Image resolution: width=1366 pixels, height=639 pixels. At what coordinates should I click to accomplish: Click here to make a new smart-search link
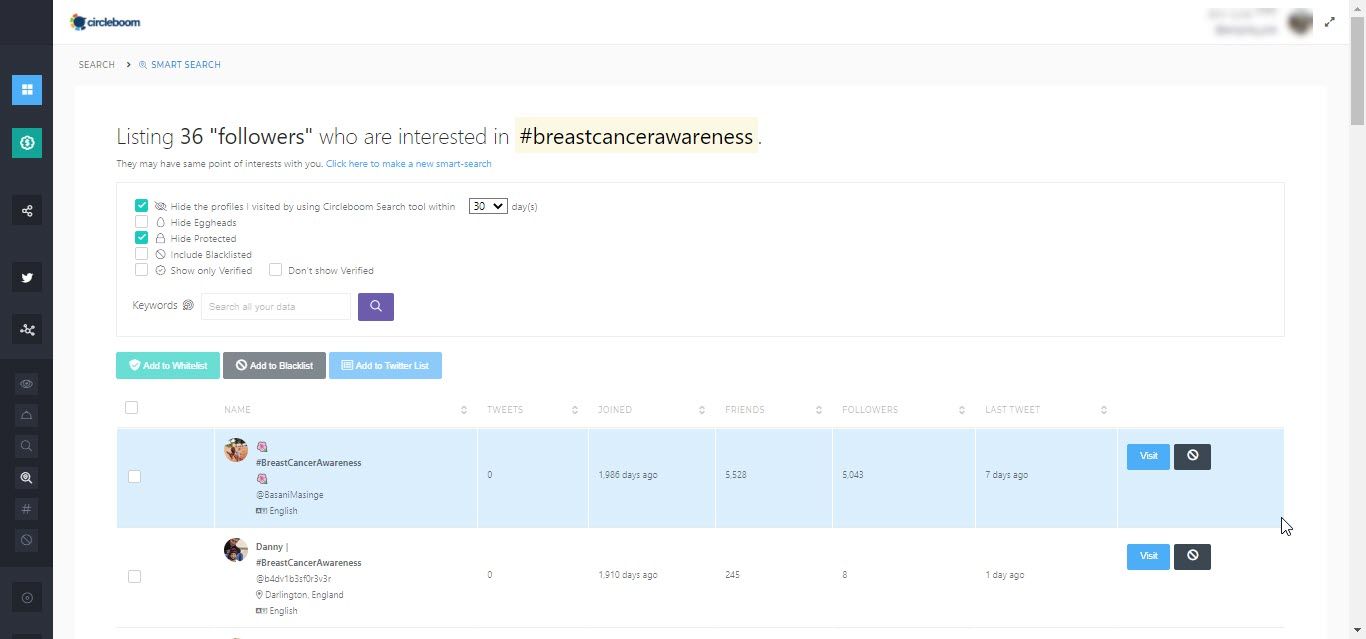click(408, 164)
